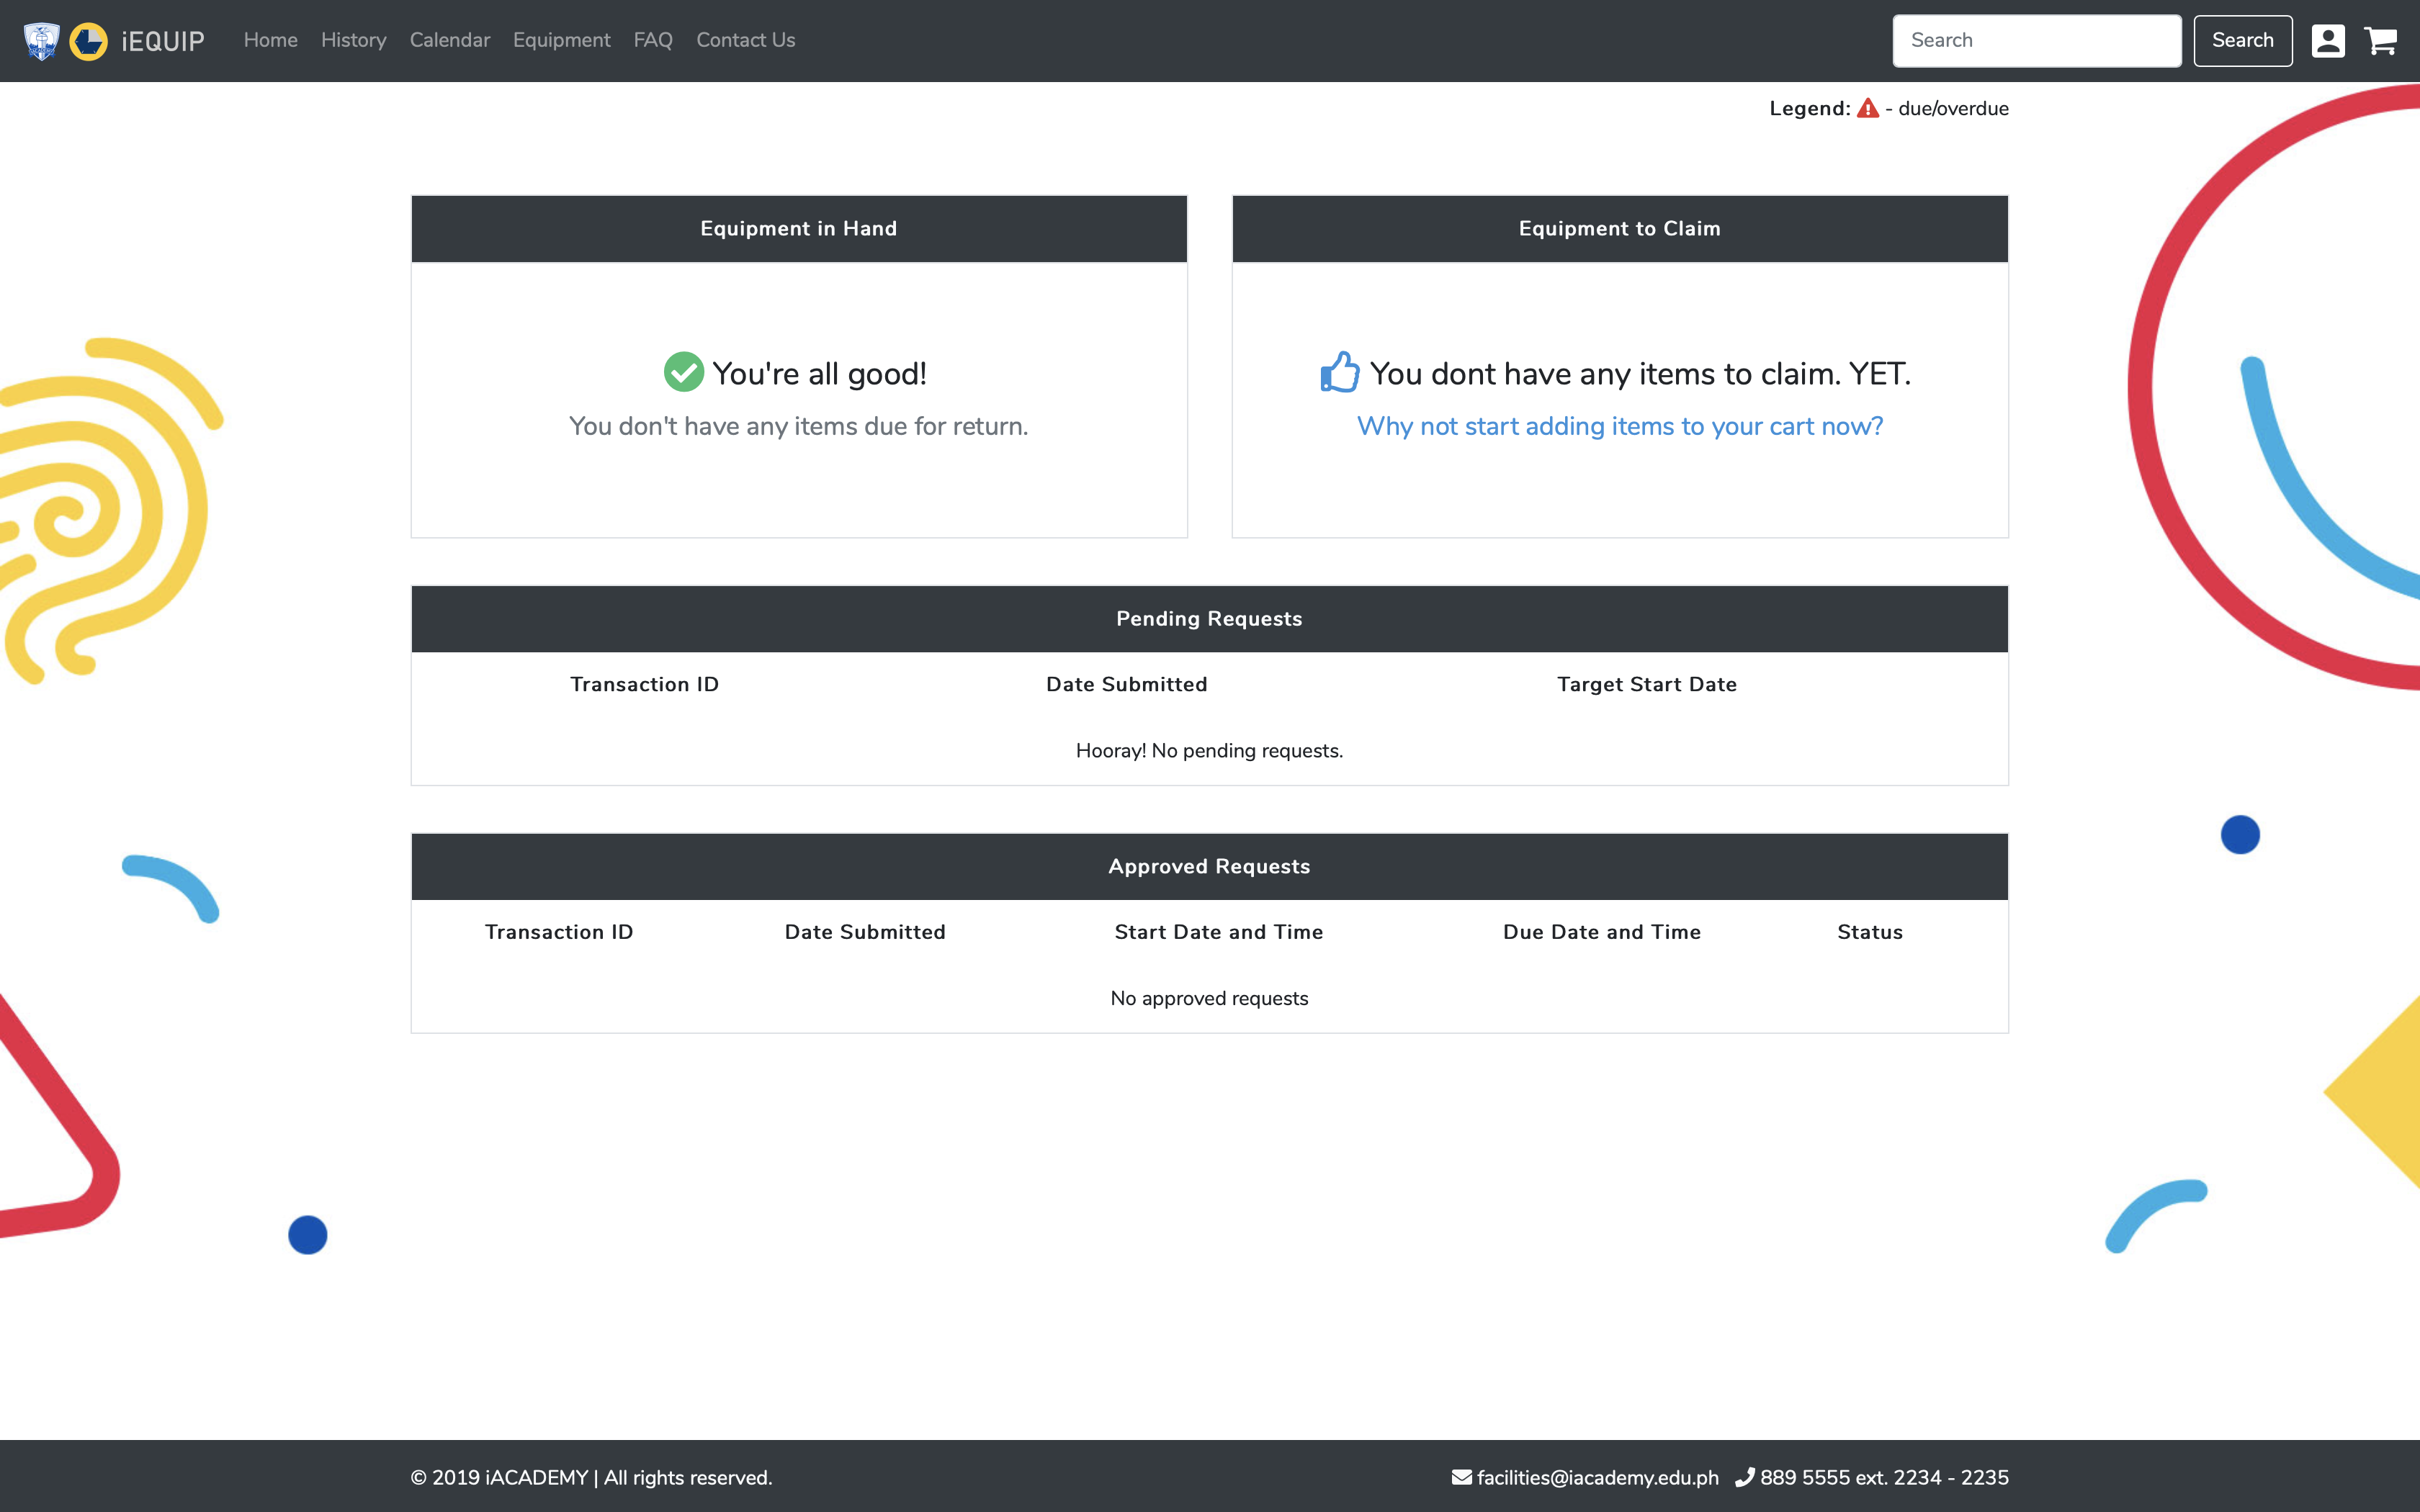Click the Search button
2420x1512 pixels.
[2243, 41]
